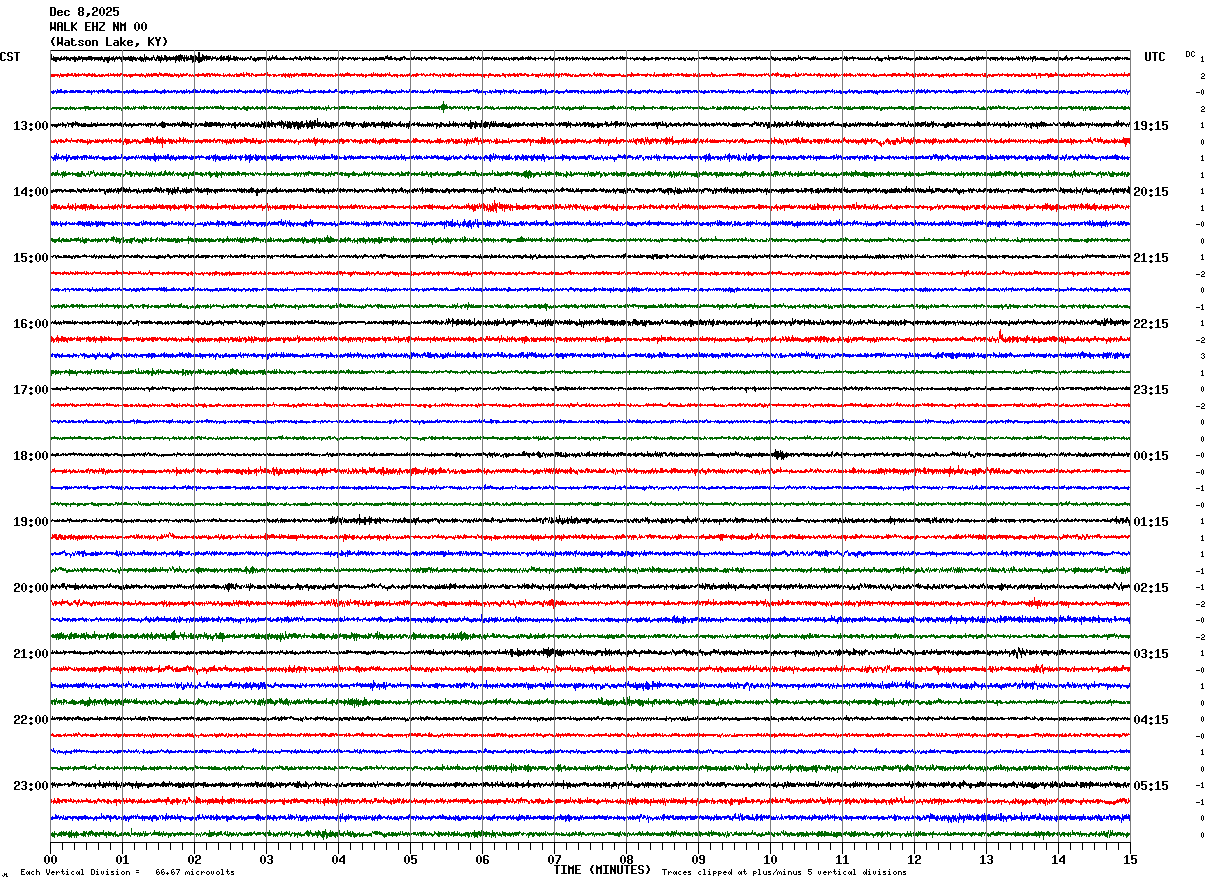The image size is (1210, 886).
Task: Click minute tick label "07" on time axis
Action: 554,859
